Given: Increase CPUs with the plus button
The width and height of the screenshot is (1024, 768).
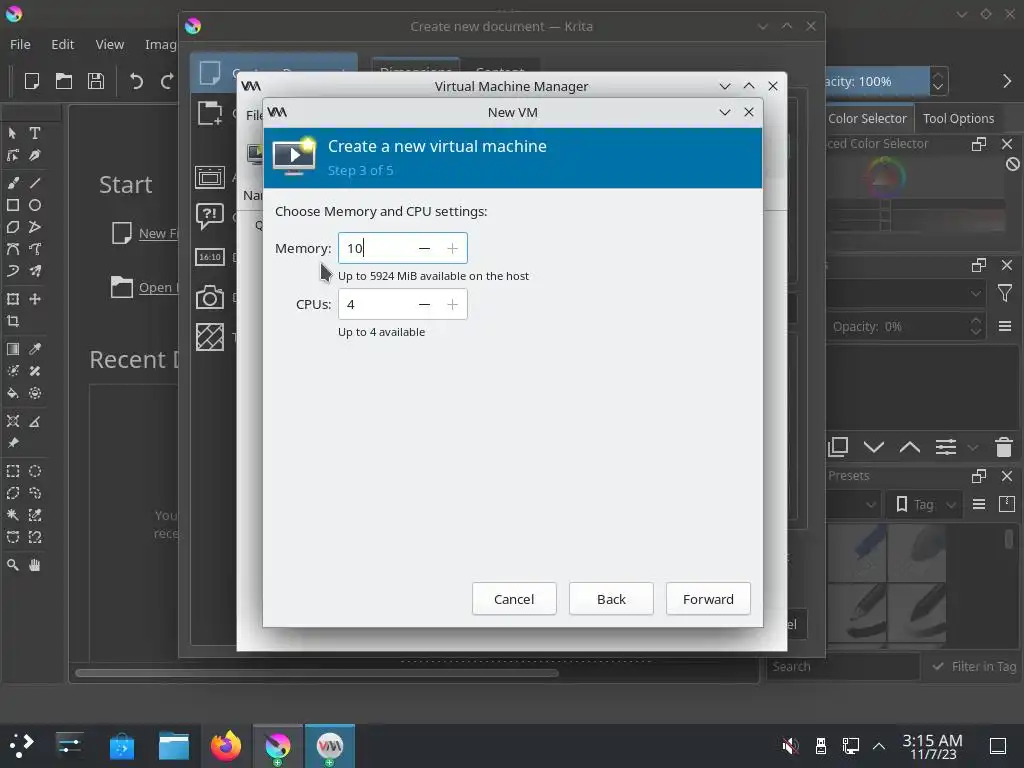Looking at the screenshot, I should tap(453, 304).
